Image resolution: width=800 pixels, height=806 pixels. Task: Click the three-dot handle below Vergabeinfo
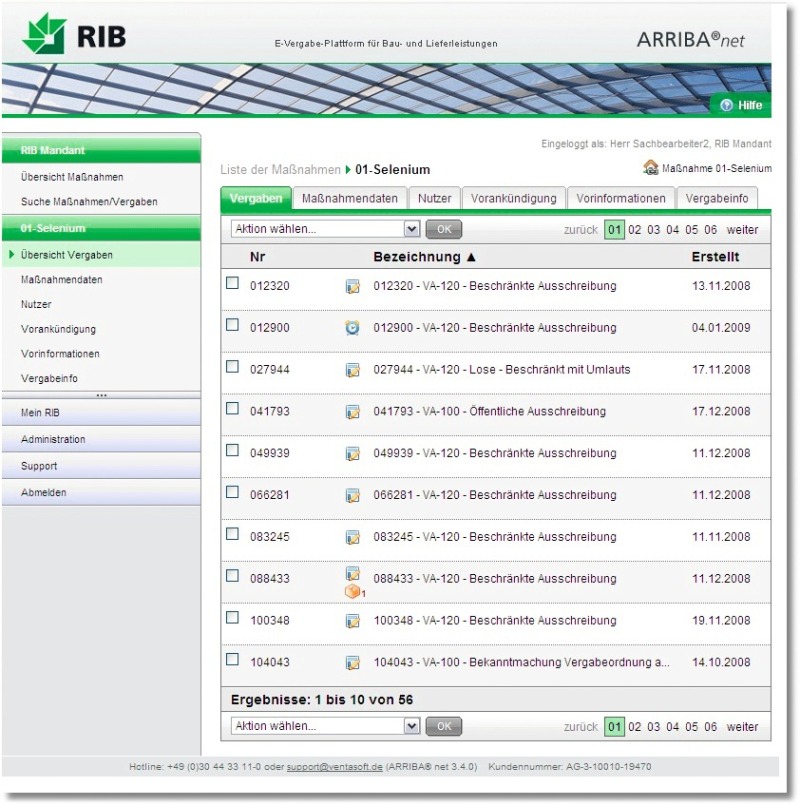point(101,395)
